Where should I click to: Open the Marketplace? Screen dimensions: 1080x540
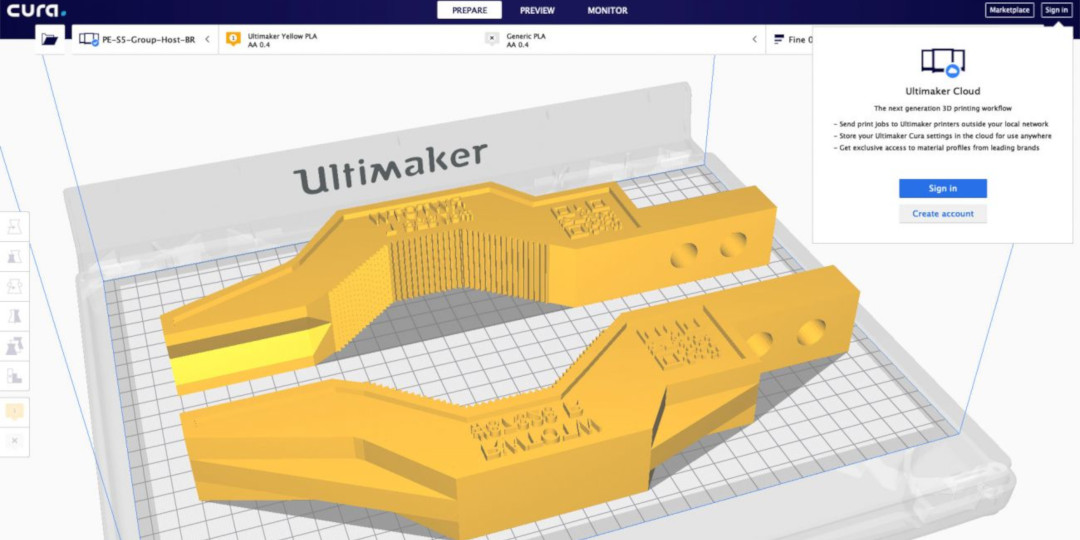1009,10
